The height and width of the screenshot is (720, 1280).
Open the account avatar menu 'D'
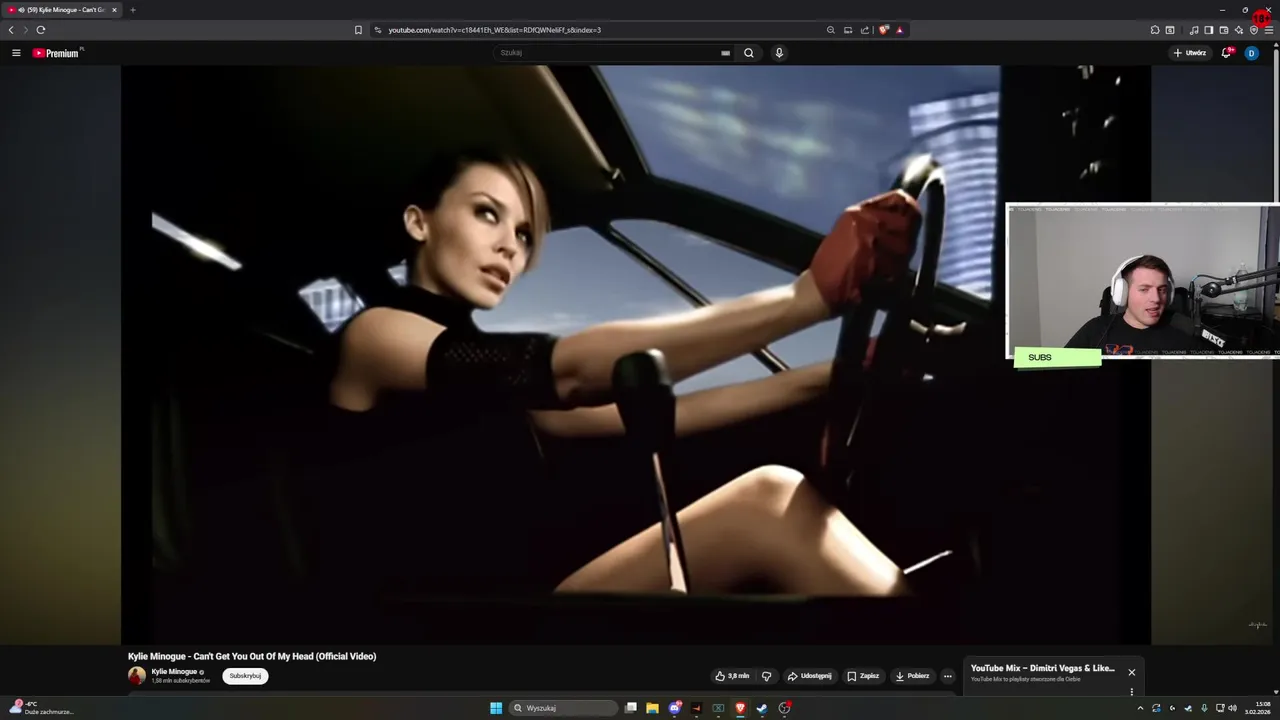(x=1251, y=53)
